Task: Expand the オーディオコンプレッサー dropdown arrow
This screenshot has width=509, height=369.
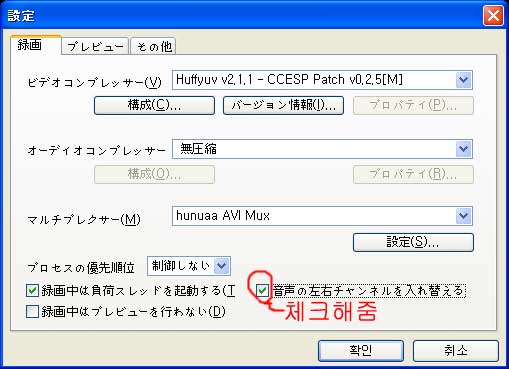Action: 464,149
